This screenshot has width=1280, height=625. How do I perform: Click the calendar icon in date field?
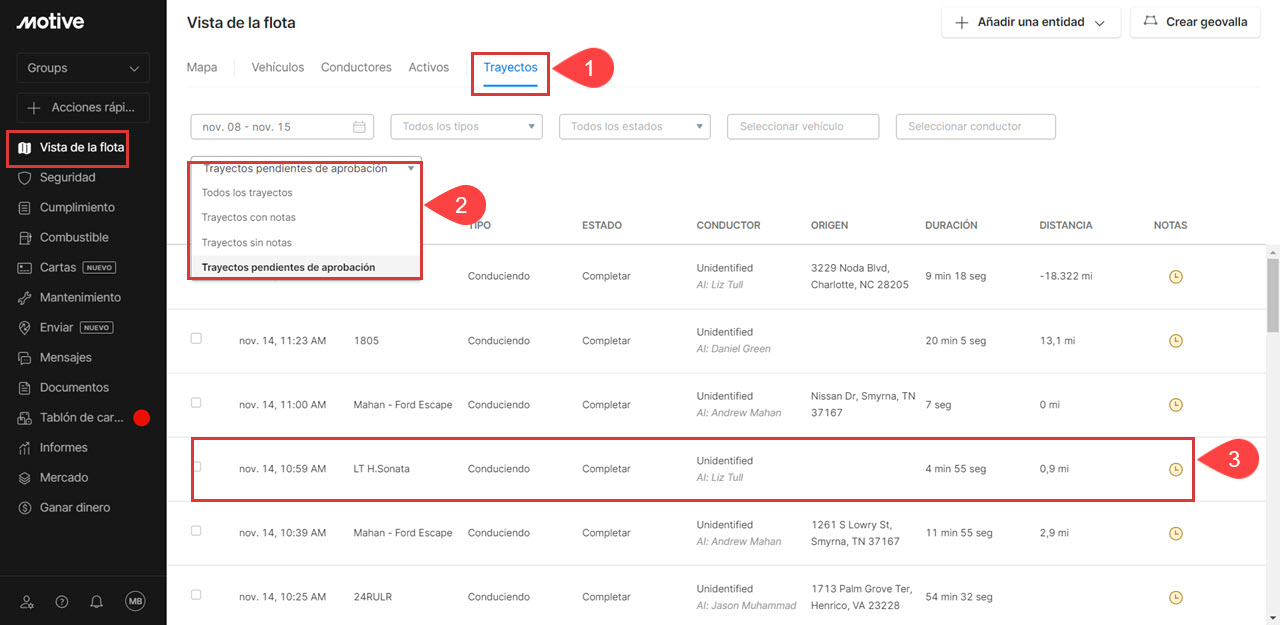pyautogui.click(x=359, y=127)
